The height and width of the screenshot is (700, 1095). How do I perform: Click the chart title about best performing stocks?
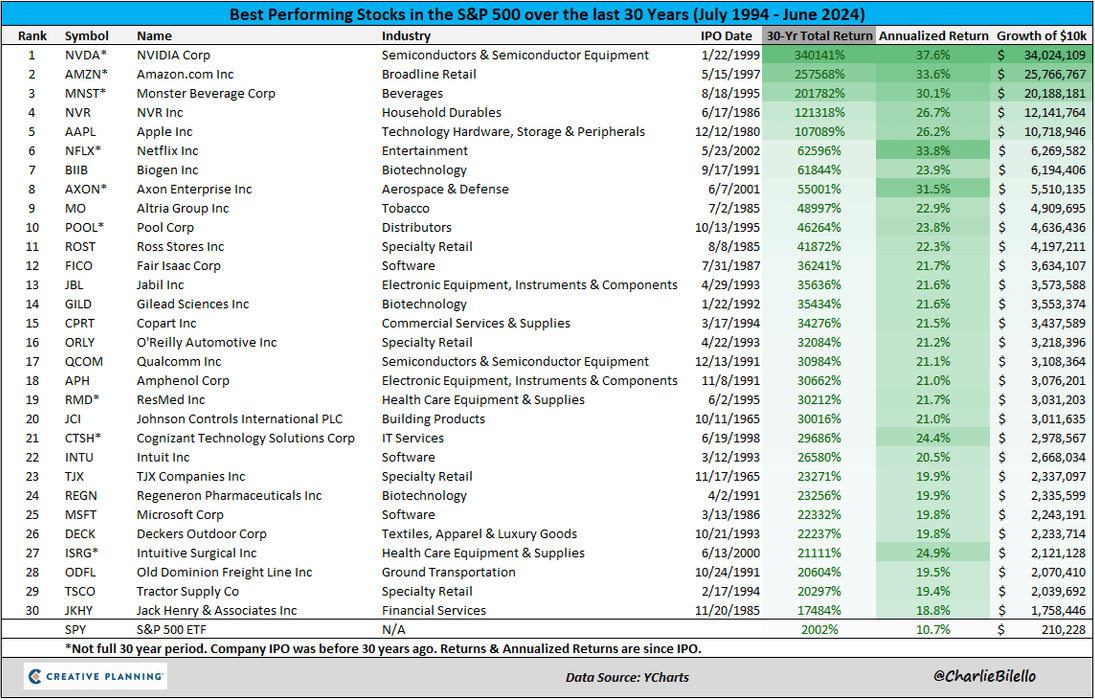548,14
